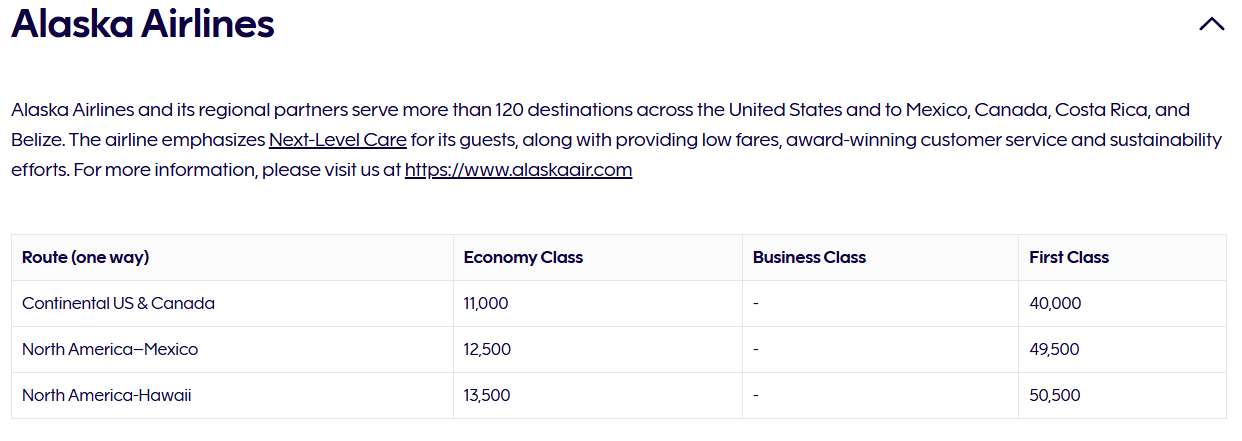Click the Alaska Airlines heading
Screen dimensions: 1242x441
point(143,24)
